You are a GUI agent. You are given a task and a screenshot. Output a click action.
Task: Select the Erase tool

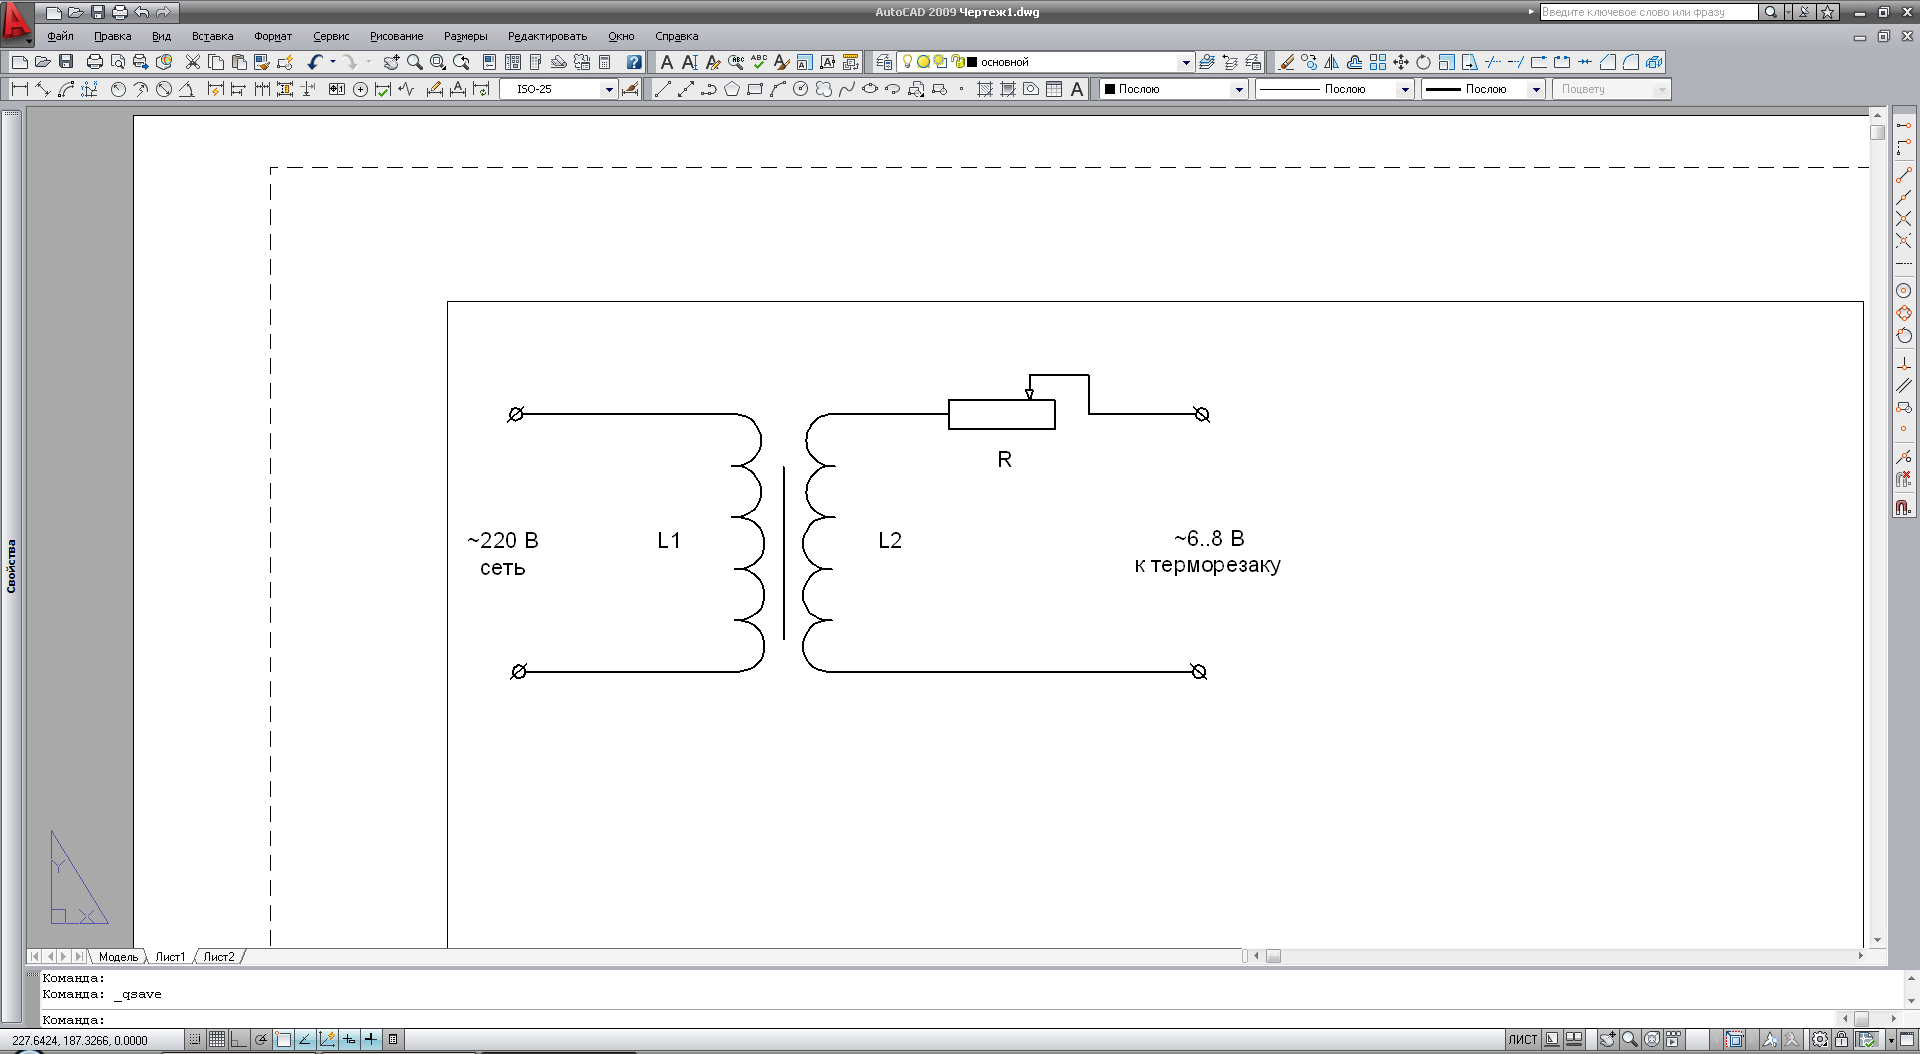coord(1286,62)
